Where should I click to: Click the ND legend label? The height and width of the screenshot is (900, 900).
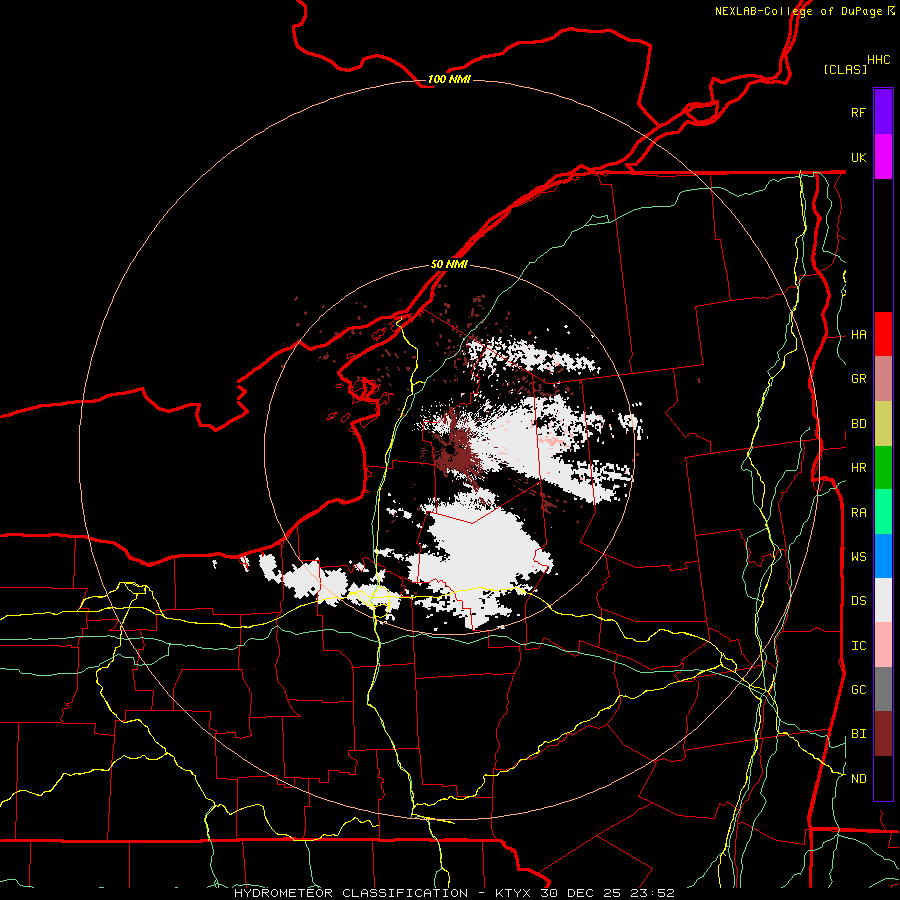point(858,779)
